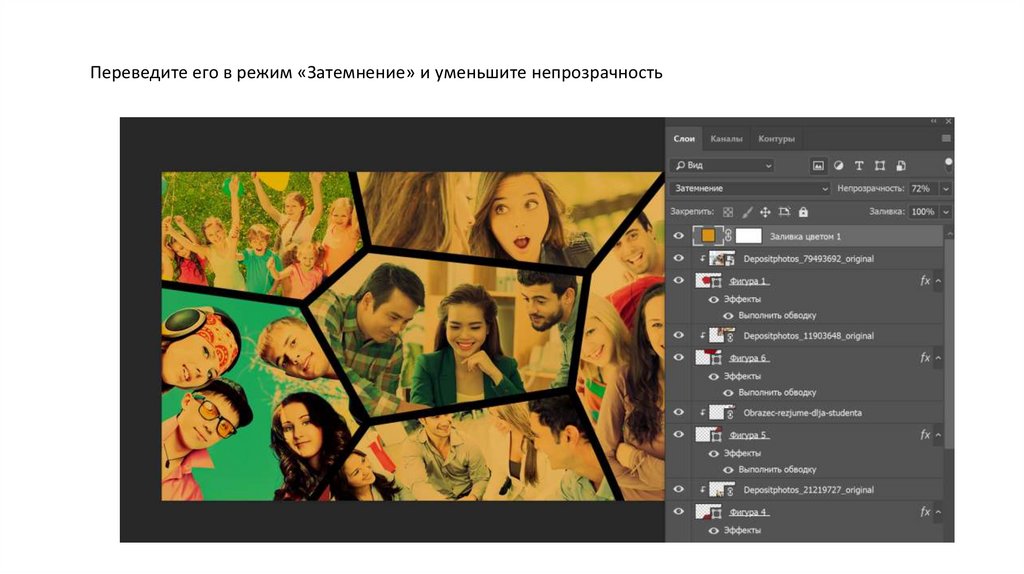Image resolution: width=1024 pixels, height=574 pixels.
Task: Click the orange fill color thumbnail
Action: pos(707,236)
